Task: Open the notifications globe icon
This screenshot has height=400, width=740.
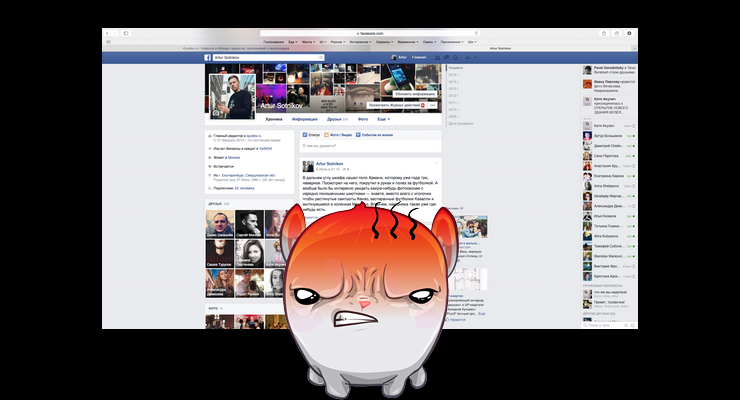Action: [455, 58]
